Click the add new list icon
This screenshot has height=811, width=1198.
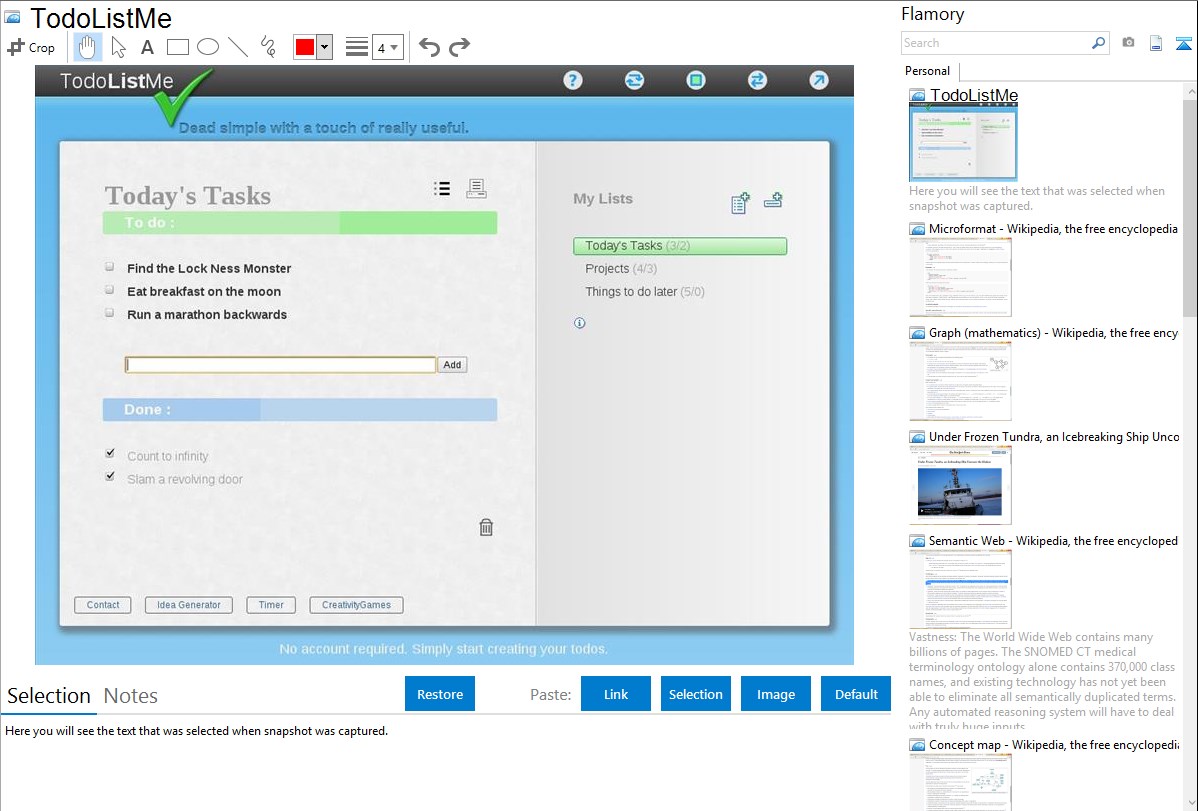[x=740, y=203]
